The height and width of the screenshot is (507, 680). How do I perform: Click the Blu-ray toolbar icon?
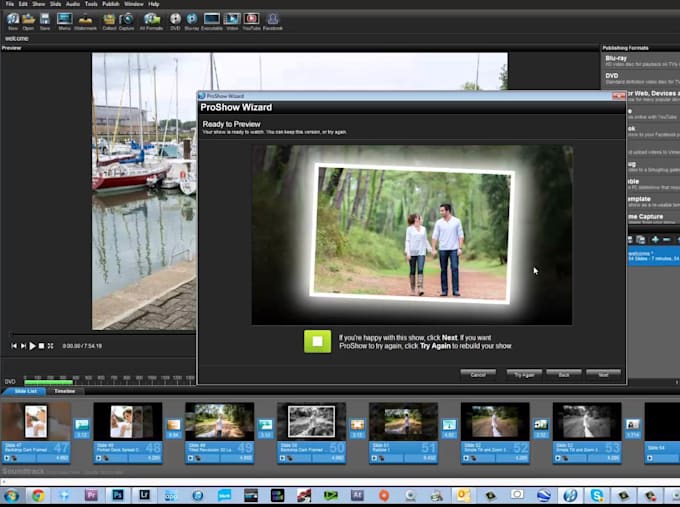coord(191,21)
